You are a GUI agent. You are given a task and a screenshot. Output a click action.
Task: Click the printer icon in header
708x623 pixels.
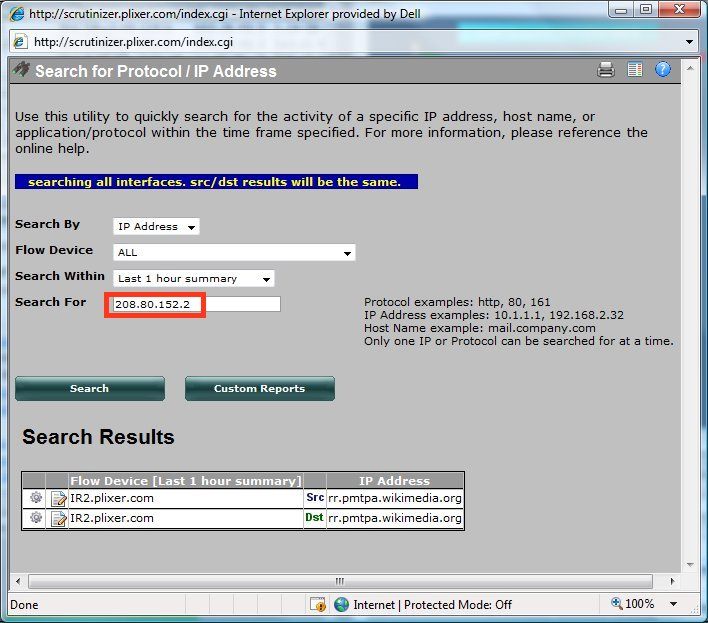606,70
